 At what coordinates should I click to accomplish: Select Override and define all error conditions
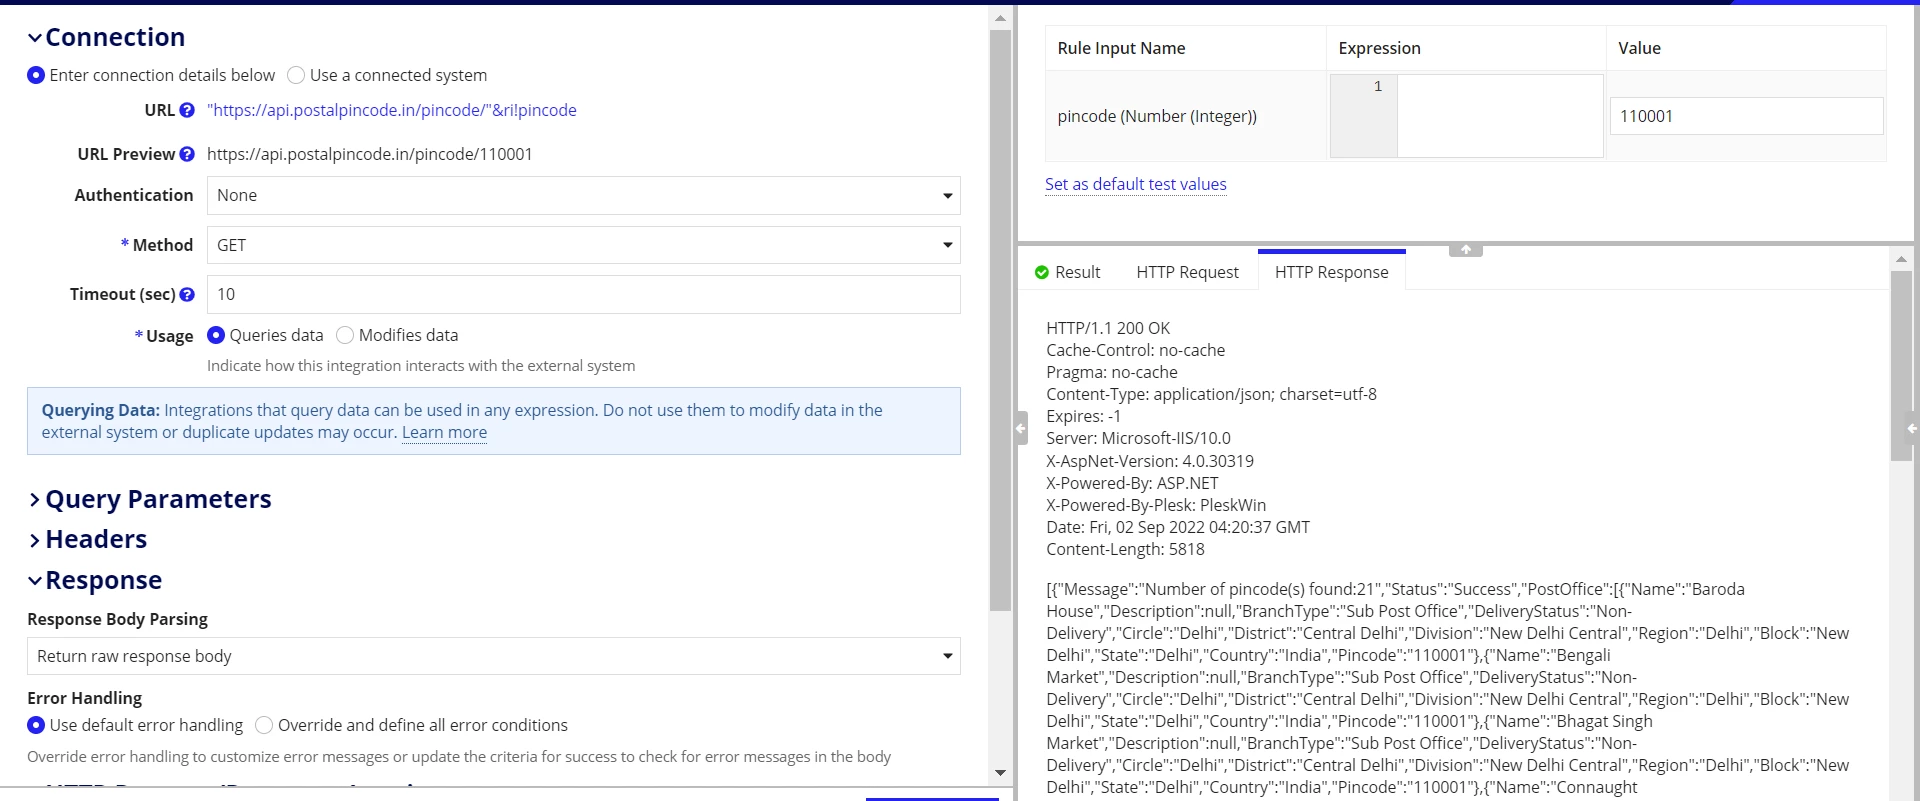point(264,725)
